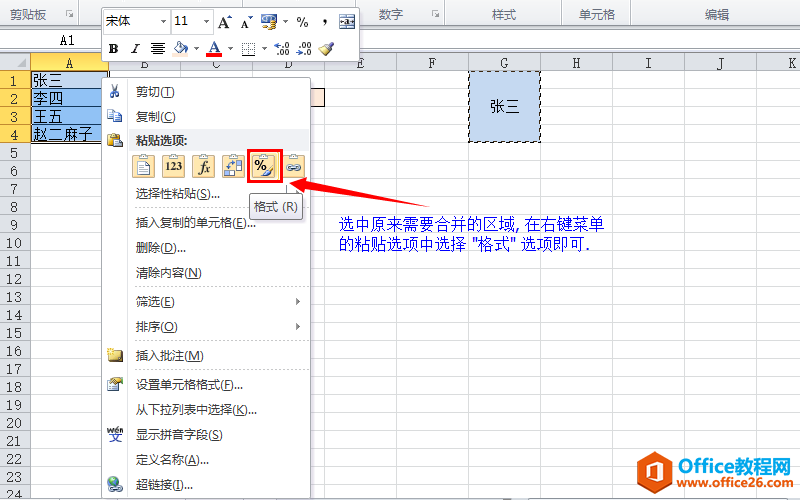Open 选择性粘贴(S)... menu entry
The height and width of the screenshot is (500, 800).
pos(206,194)
